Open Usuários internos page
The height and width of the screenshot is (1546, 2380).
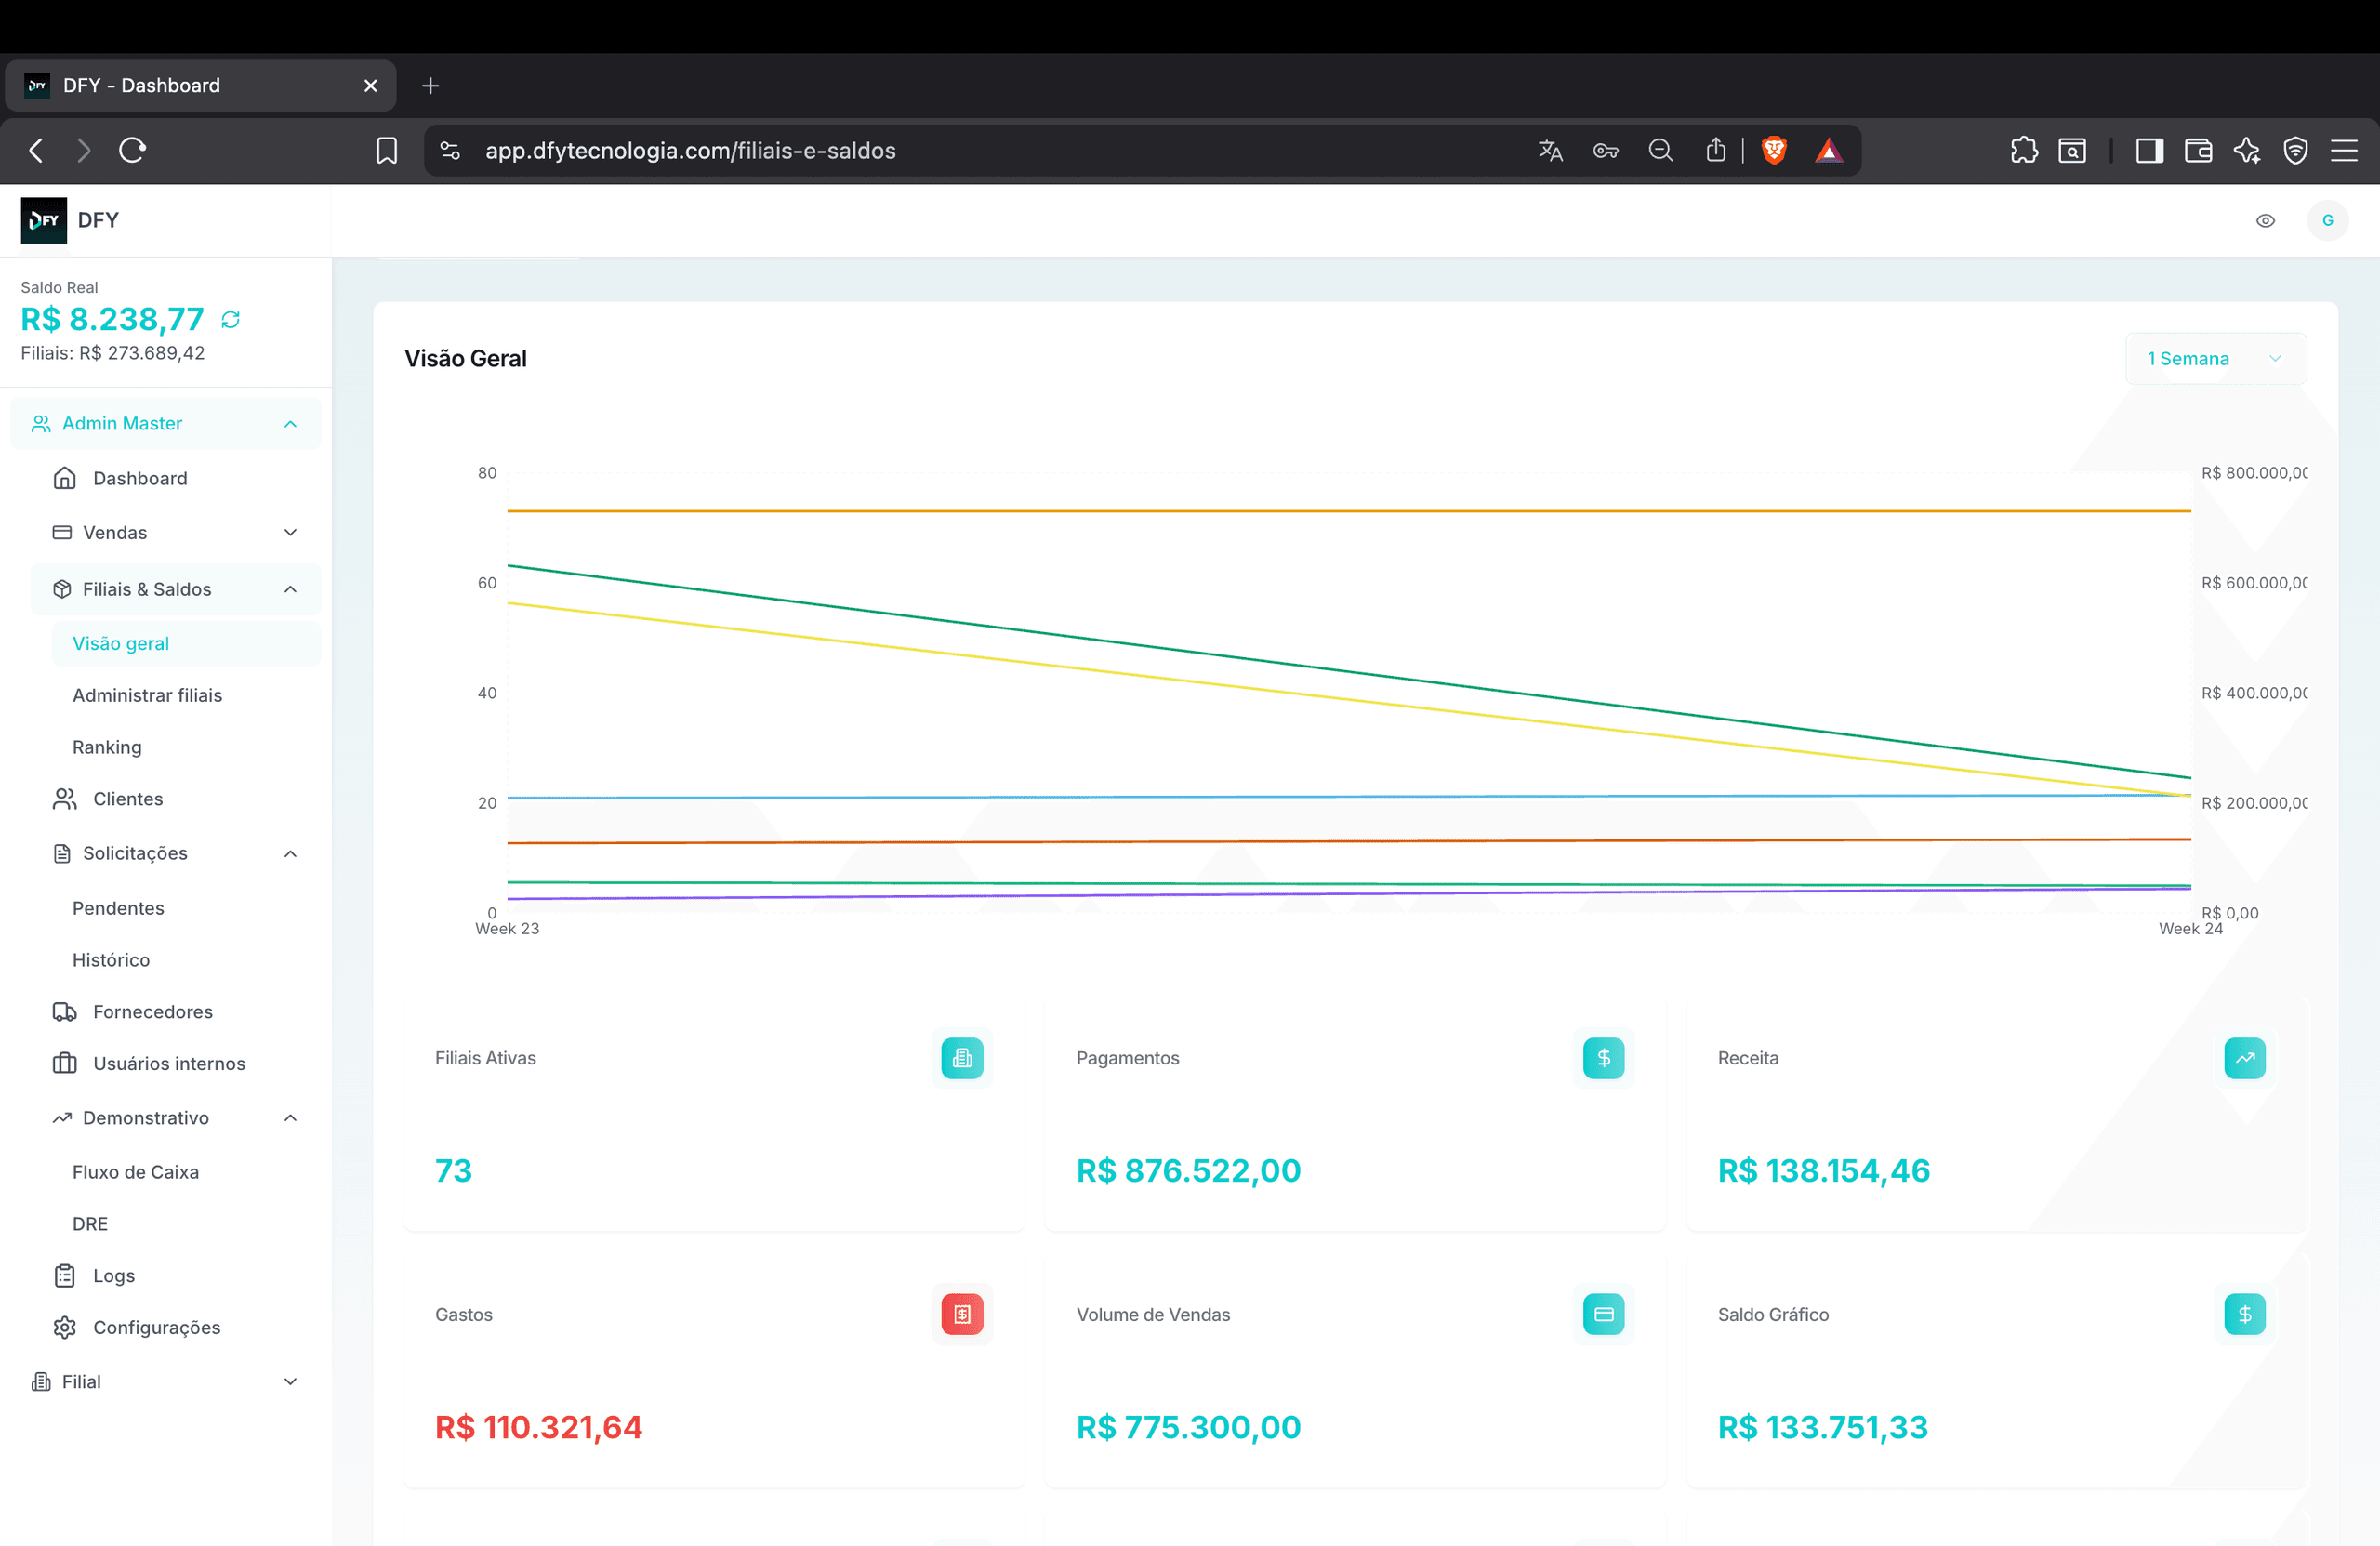pos(169,1063)
